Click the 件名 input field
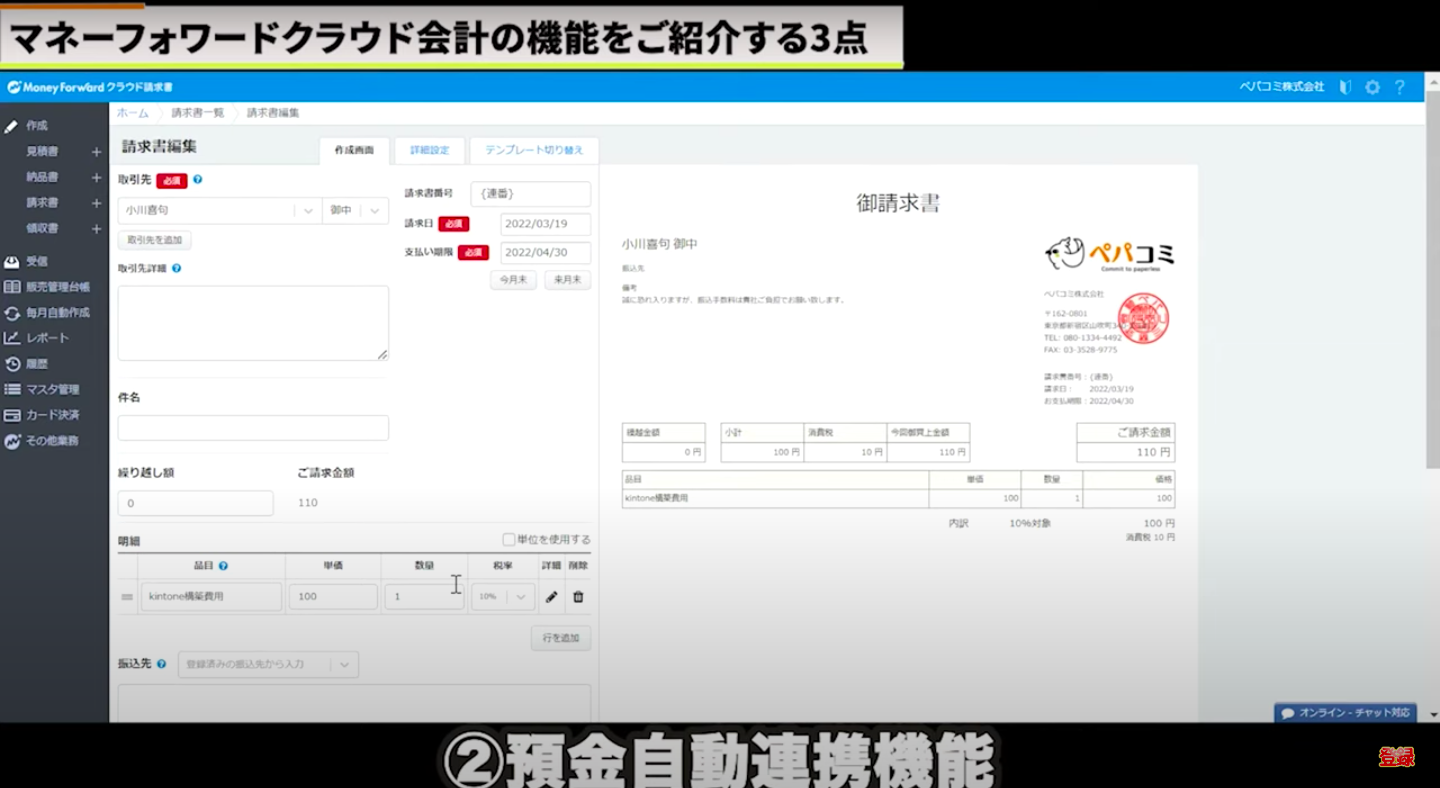 coord(253,428)
